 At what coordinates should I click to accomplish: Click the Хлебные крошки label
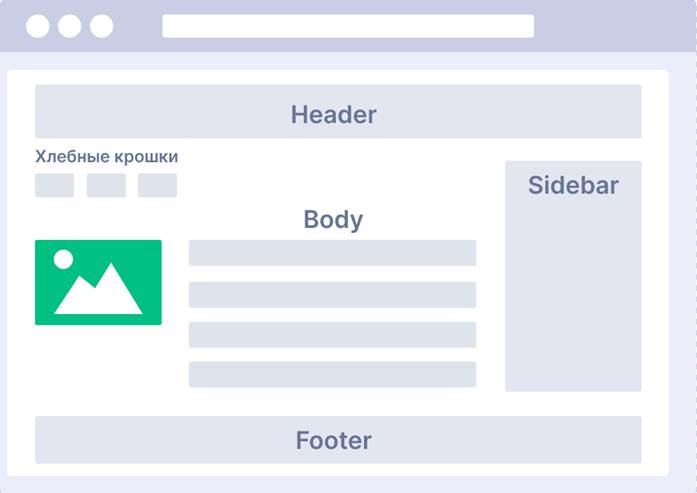[107, 156]
